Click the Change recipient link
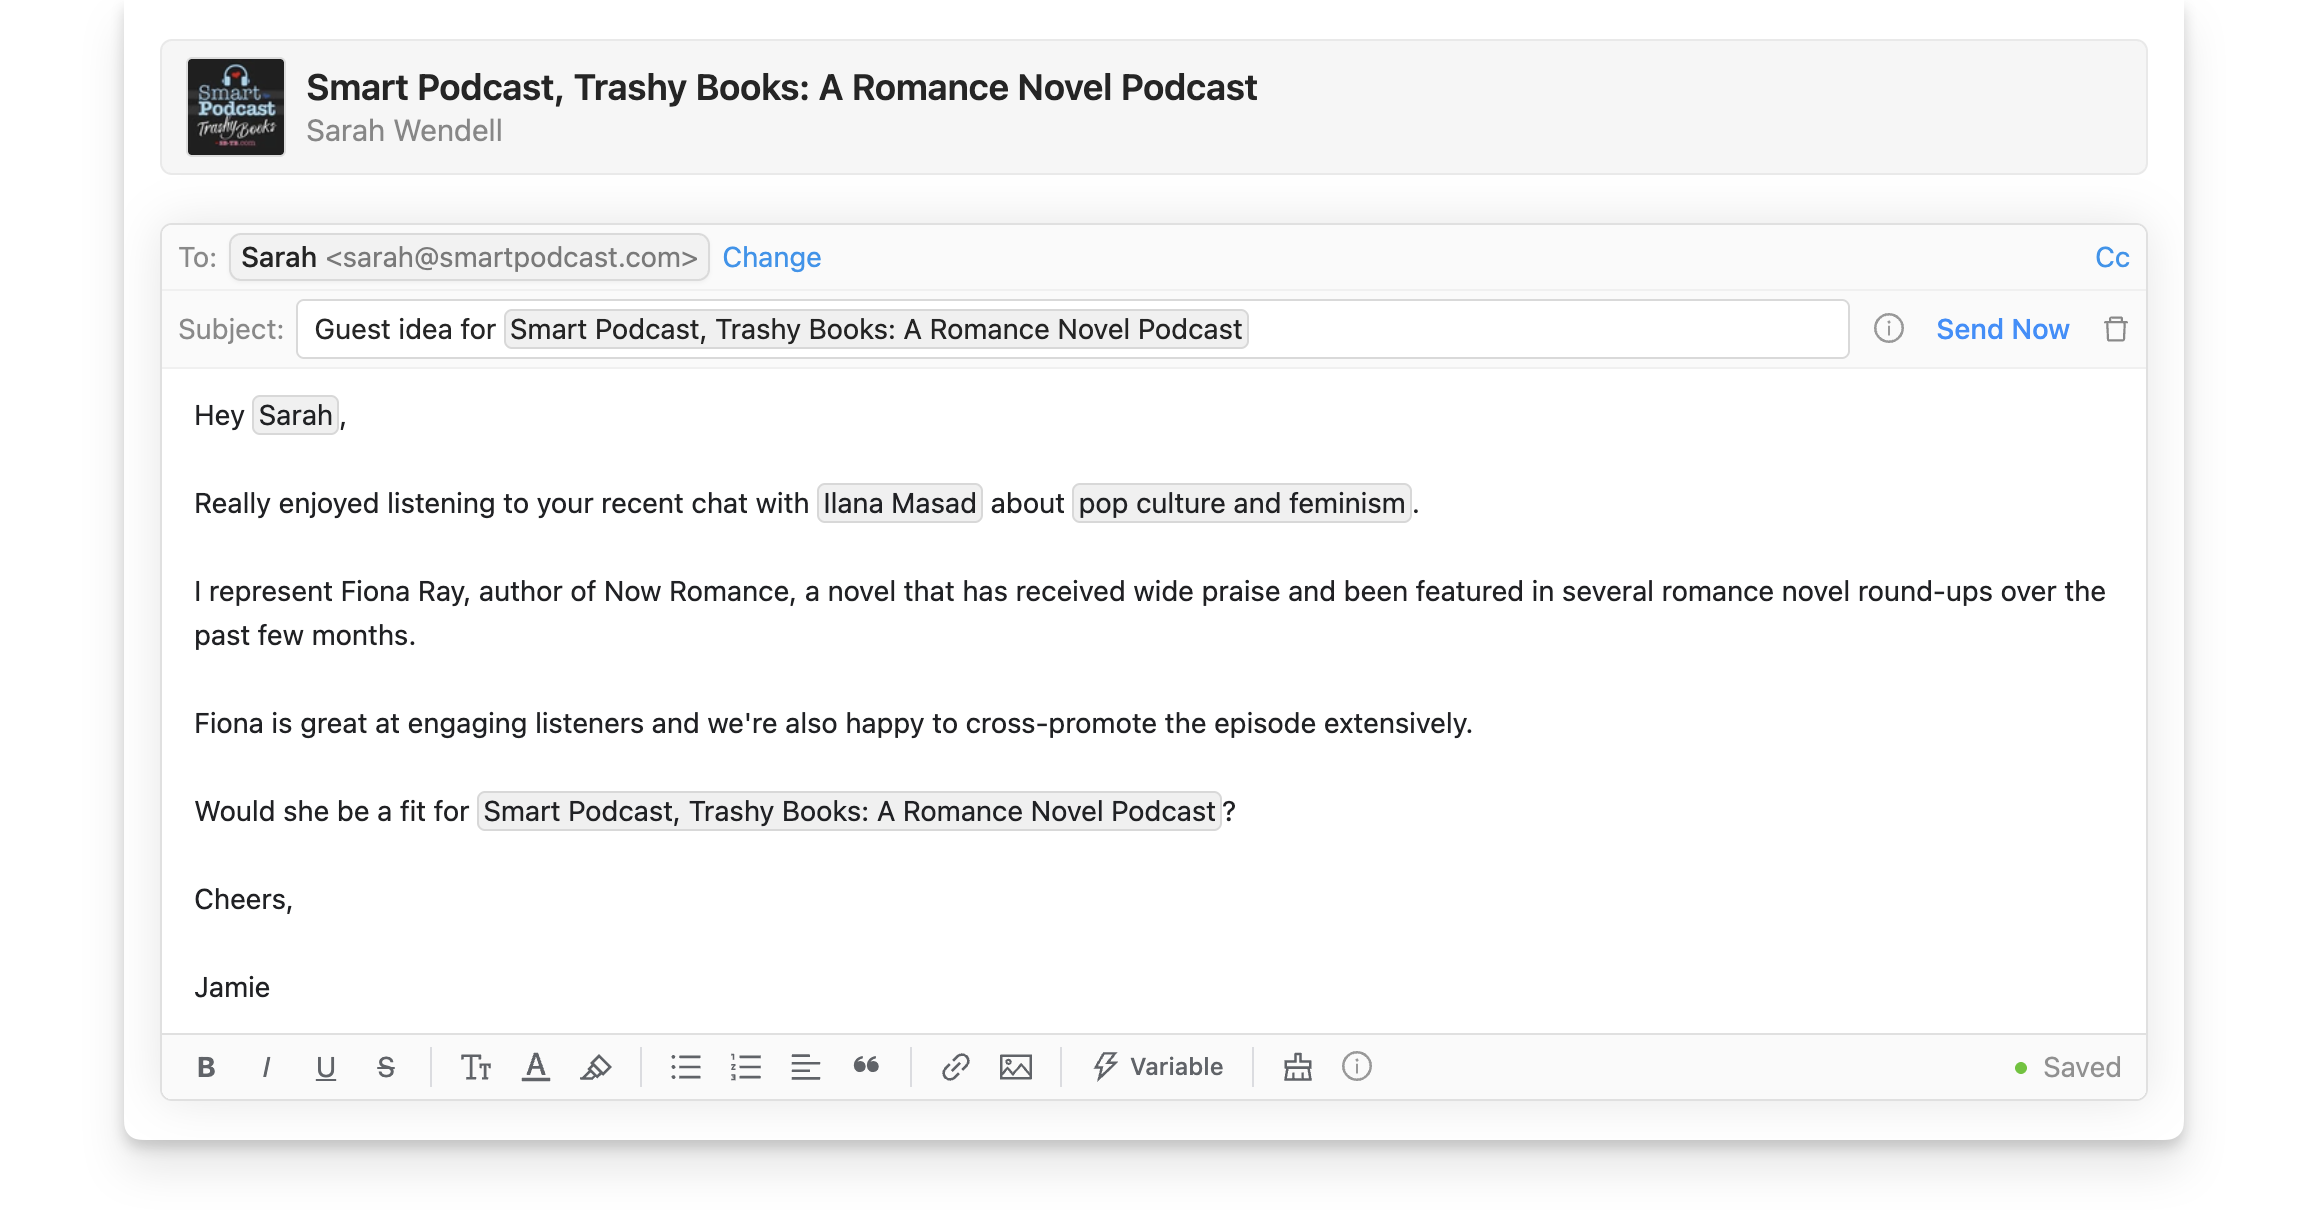 772,257
